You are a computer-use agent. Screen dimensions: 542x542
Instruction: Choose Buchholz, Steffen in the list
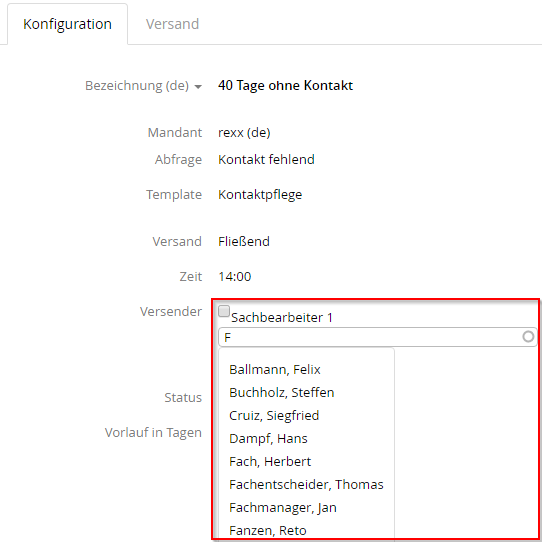[282, 393]
